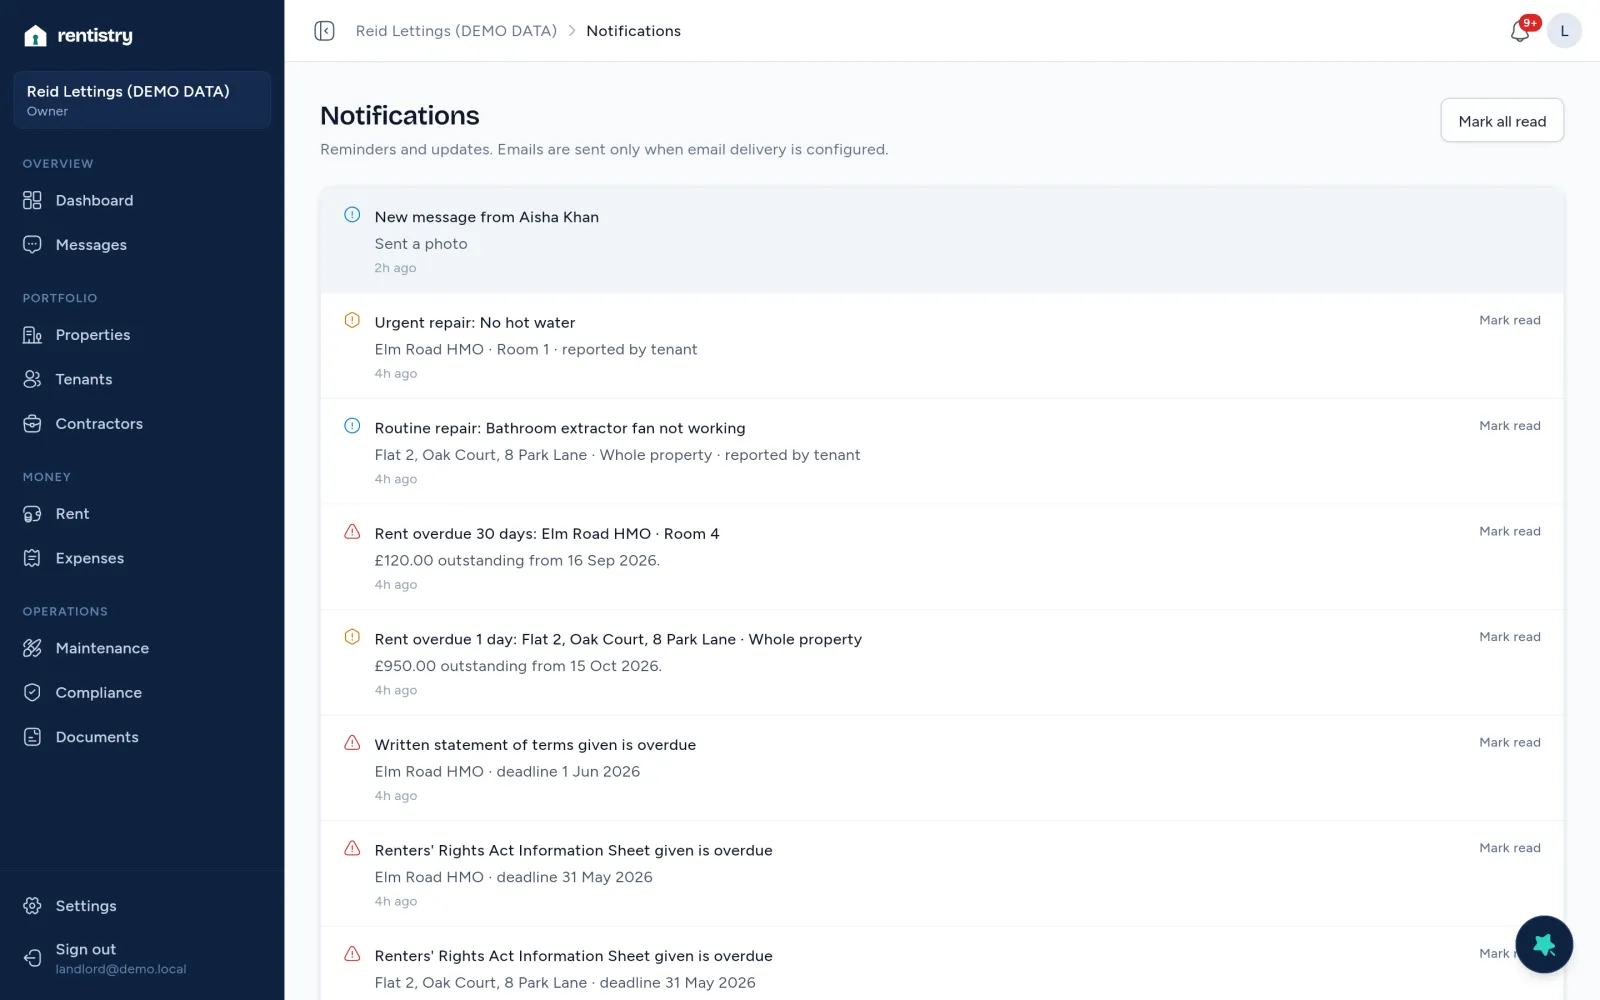Screen dimensions: 1600x1000
Task: Navigate to Tenants in the sidebar
Action: [142, 379]
